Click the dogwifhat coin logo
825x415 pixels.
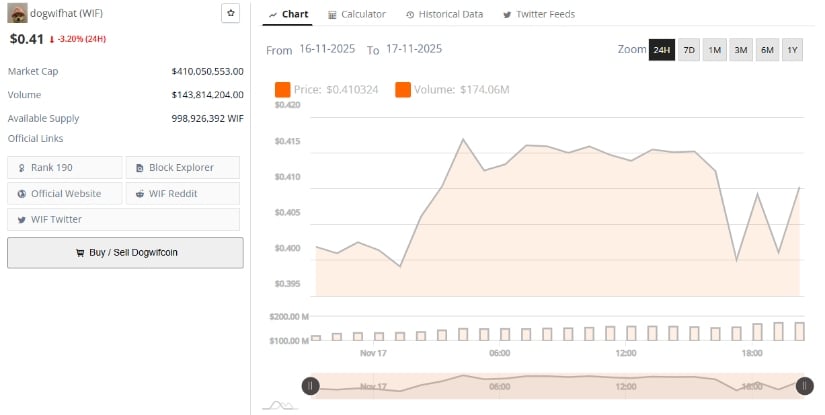coord(17,13)
